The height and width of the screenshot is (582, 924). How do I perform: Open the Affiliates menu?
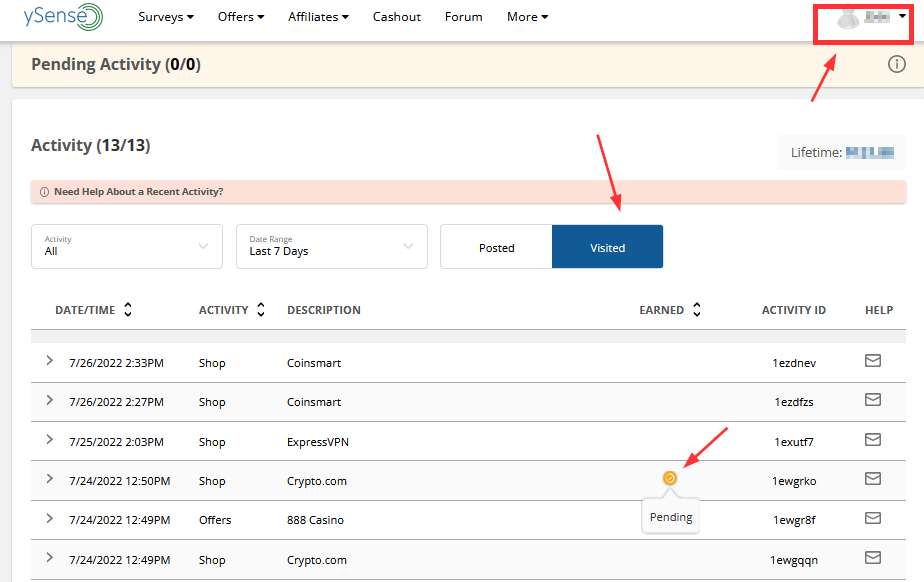point(318,17)
